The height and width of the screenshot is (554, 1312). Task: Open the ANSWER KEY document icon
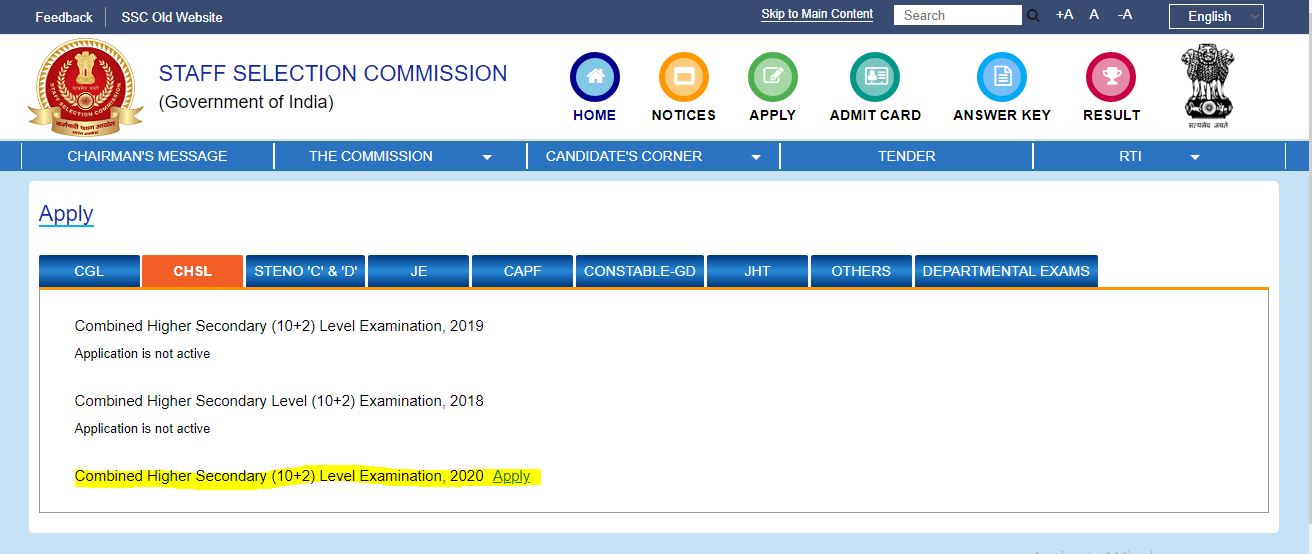1002,77
